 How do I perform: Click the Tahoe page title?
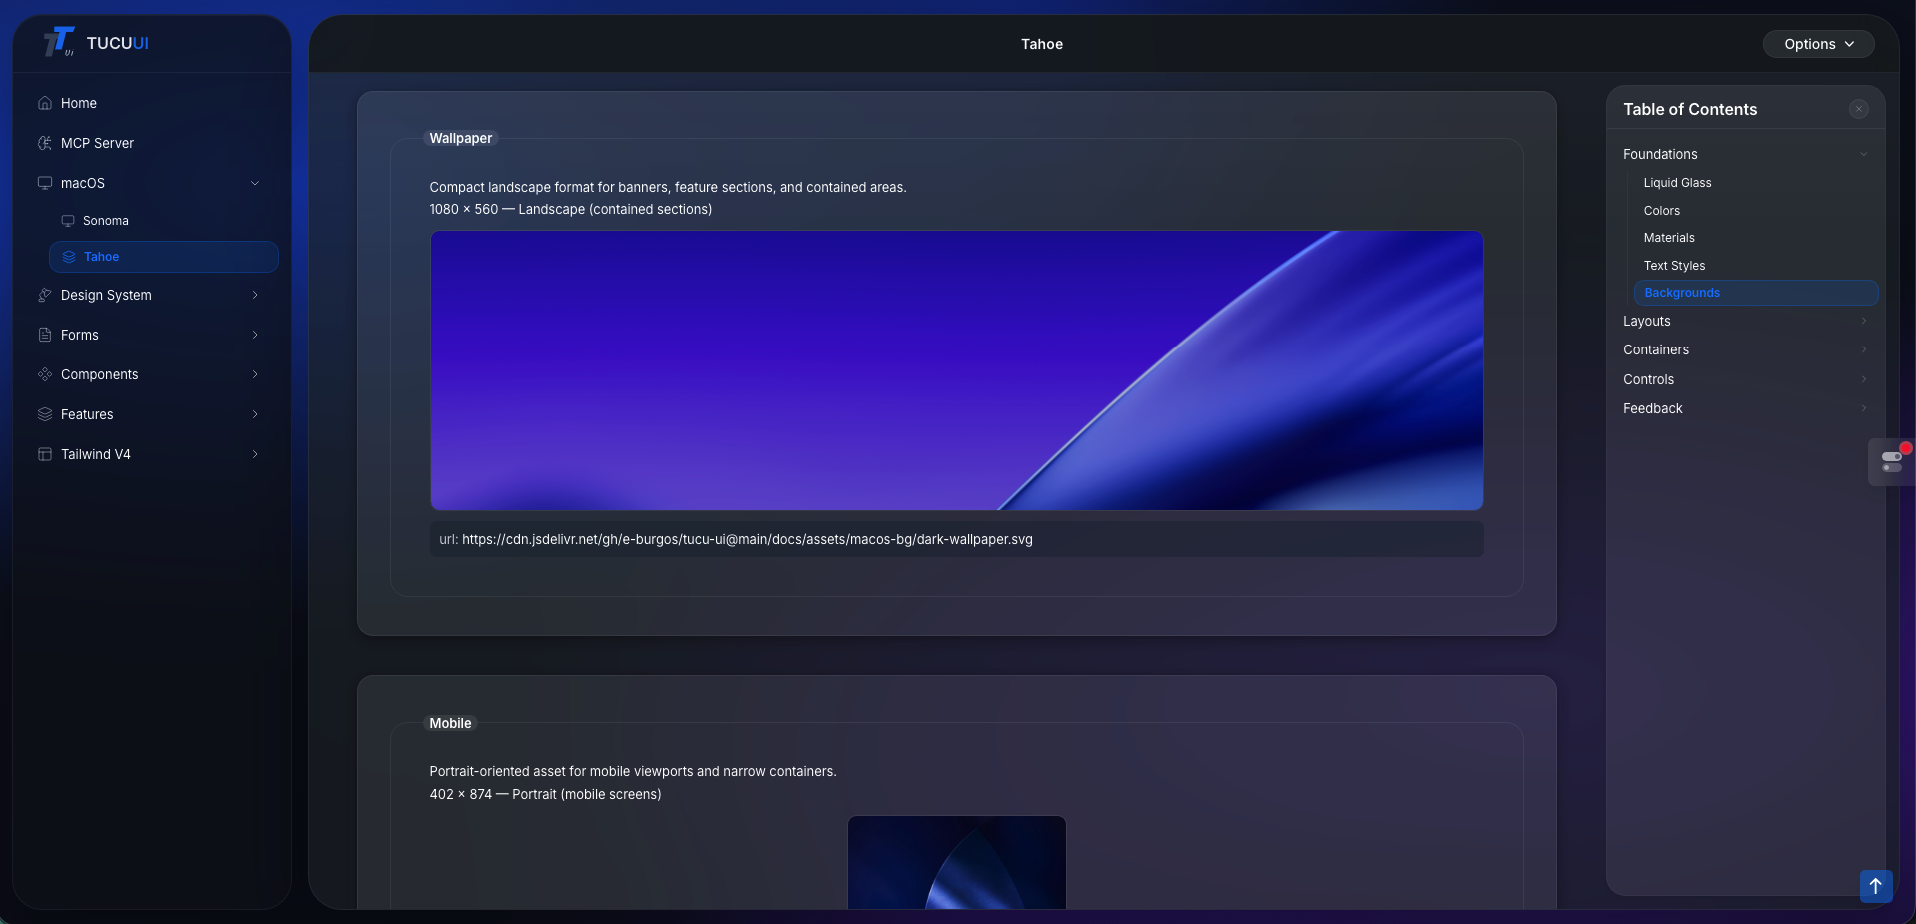click(x=1042, y=44)
